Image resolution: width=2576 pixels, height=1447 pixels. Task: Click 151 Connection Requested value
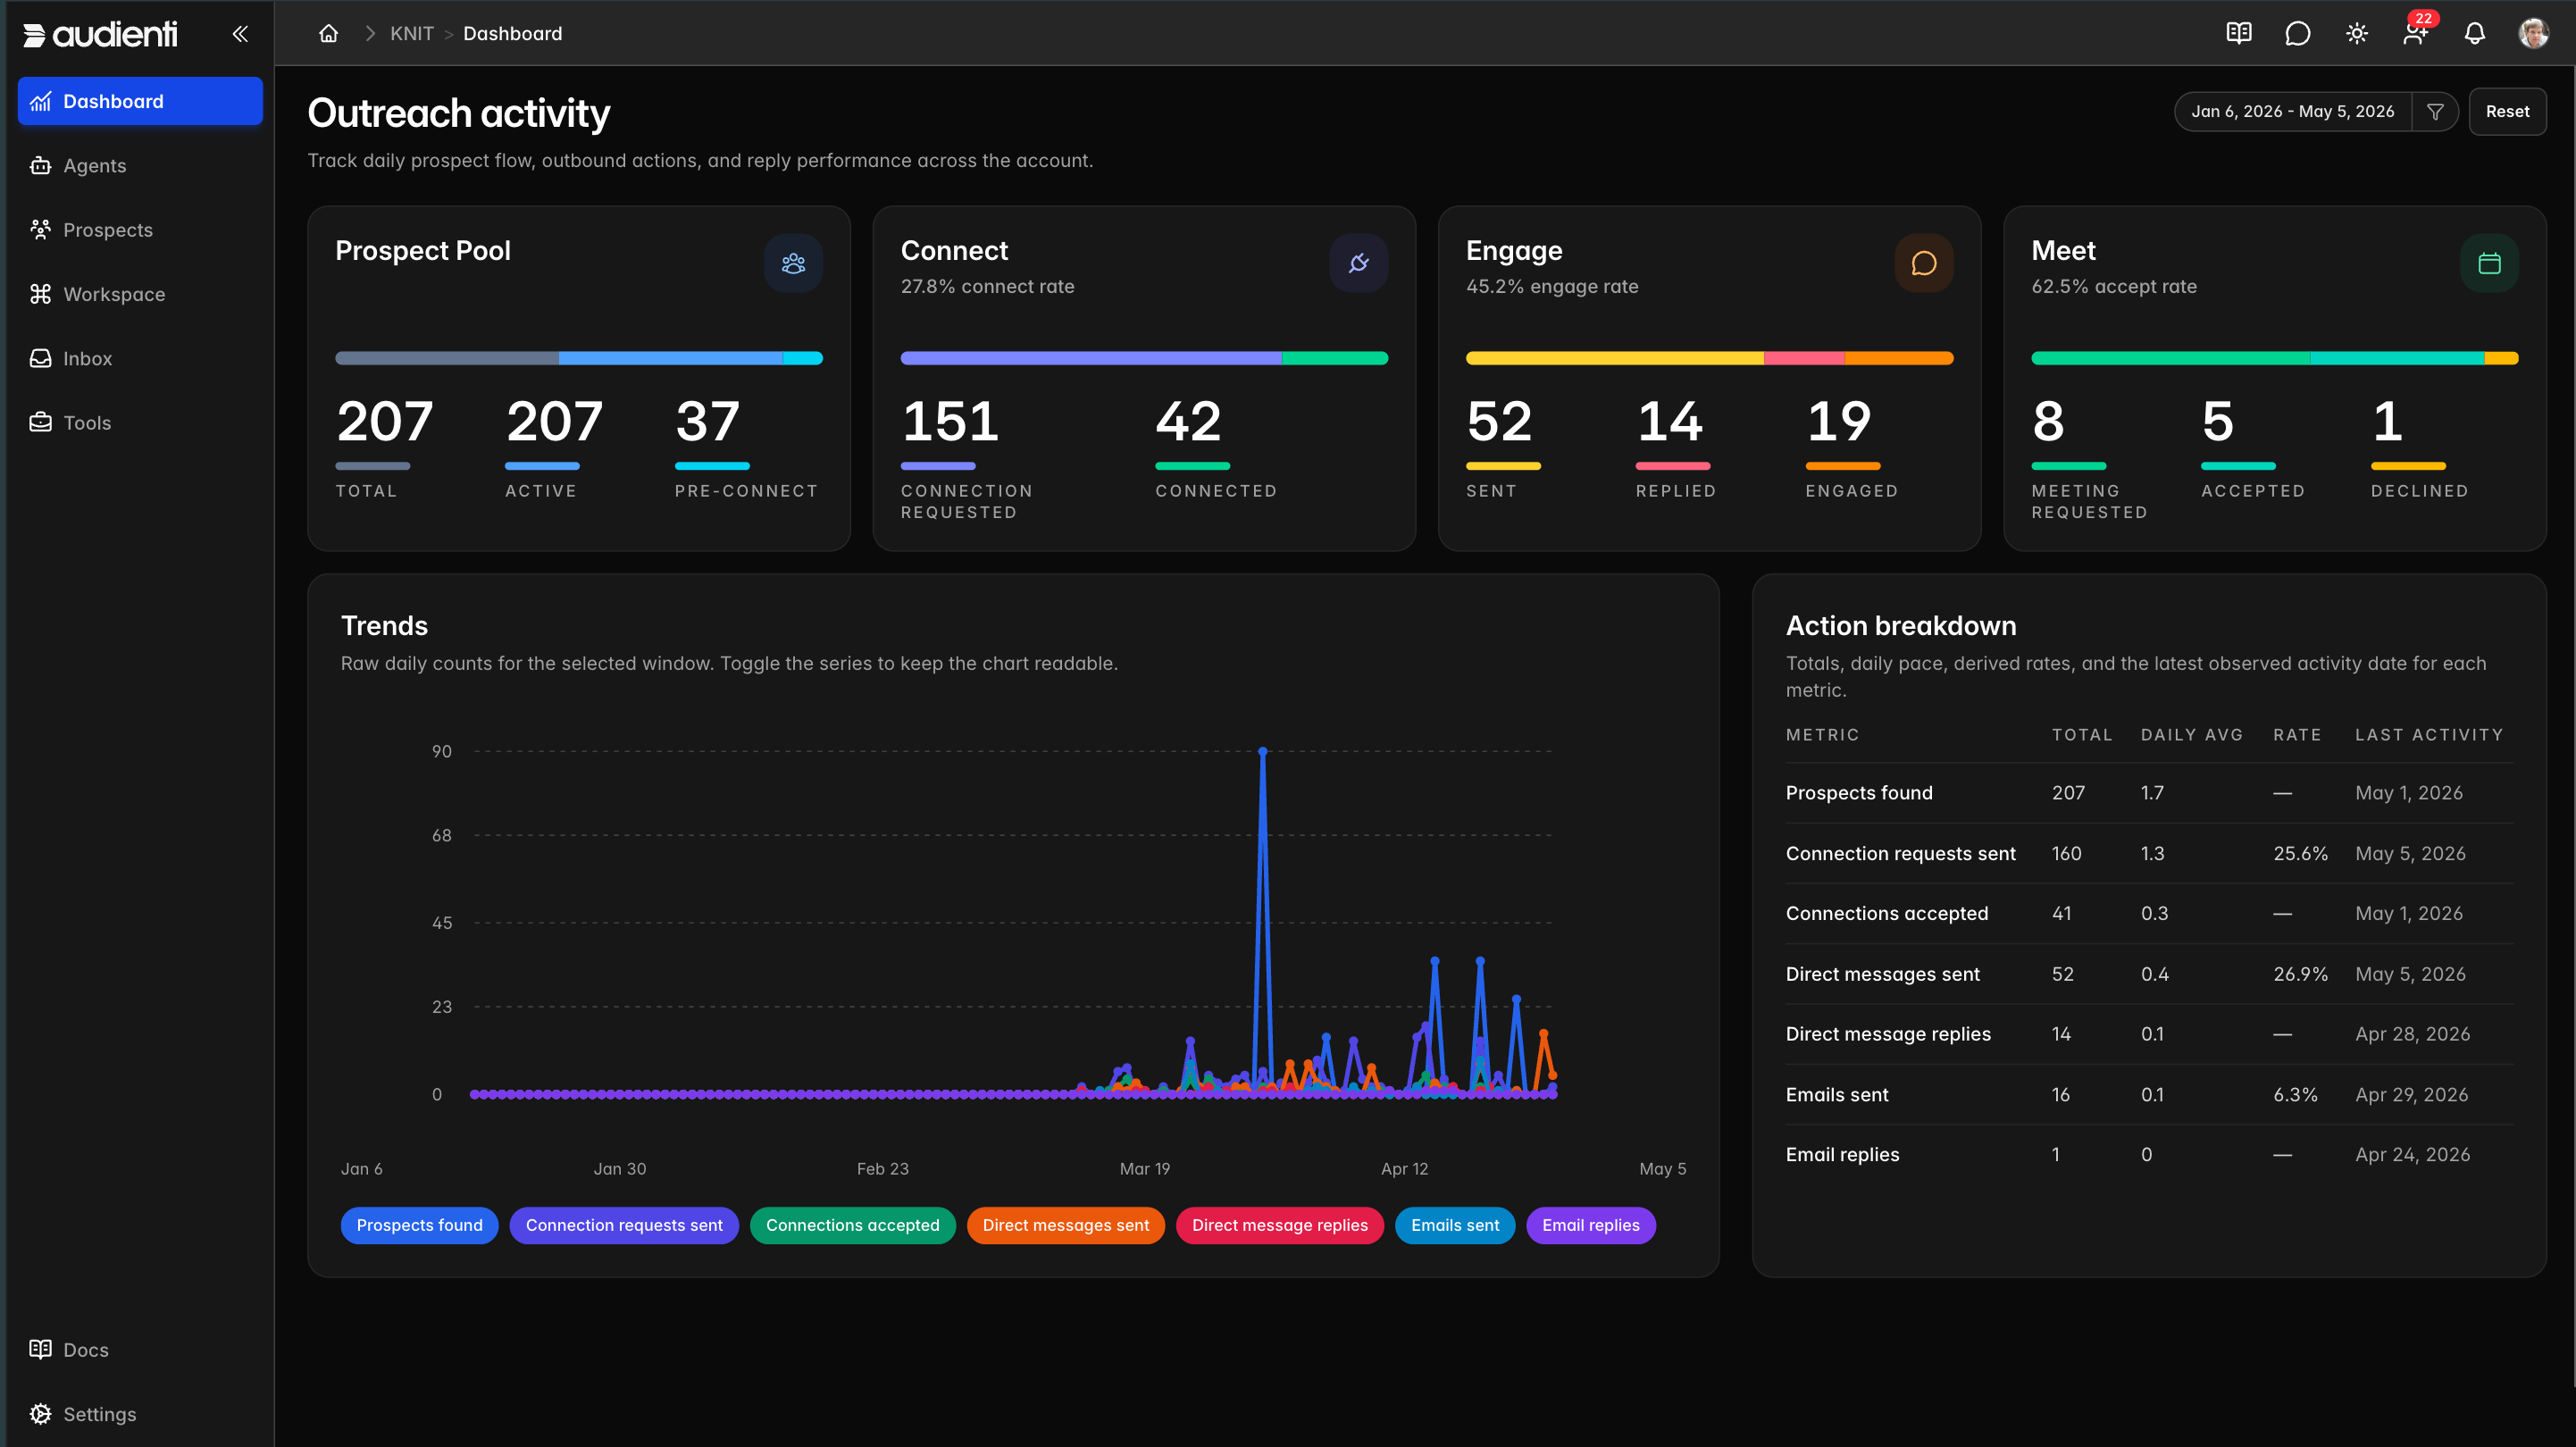(x=950, y=421)
